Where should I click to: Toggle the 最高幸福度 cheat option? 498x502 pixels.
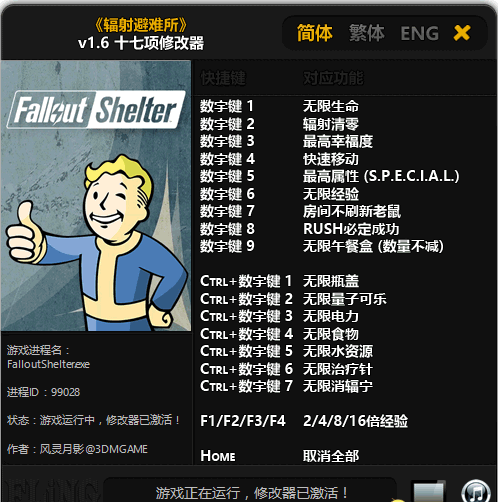tap(338, 141)
